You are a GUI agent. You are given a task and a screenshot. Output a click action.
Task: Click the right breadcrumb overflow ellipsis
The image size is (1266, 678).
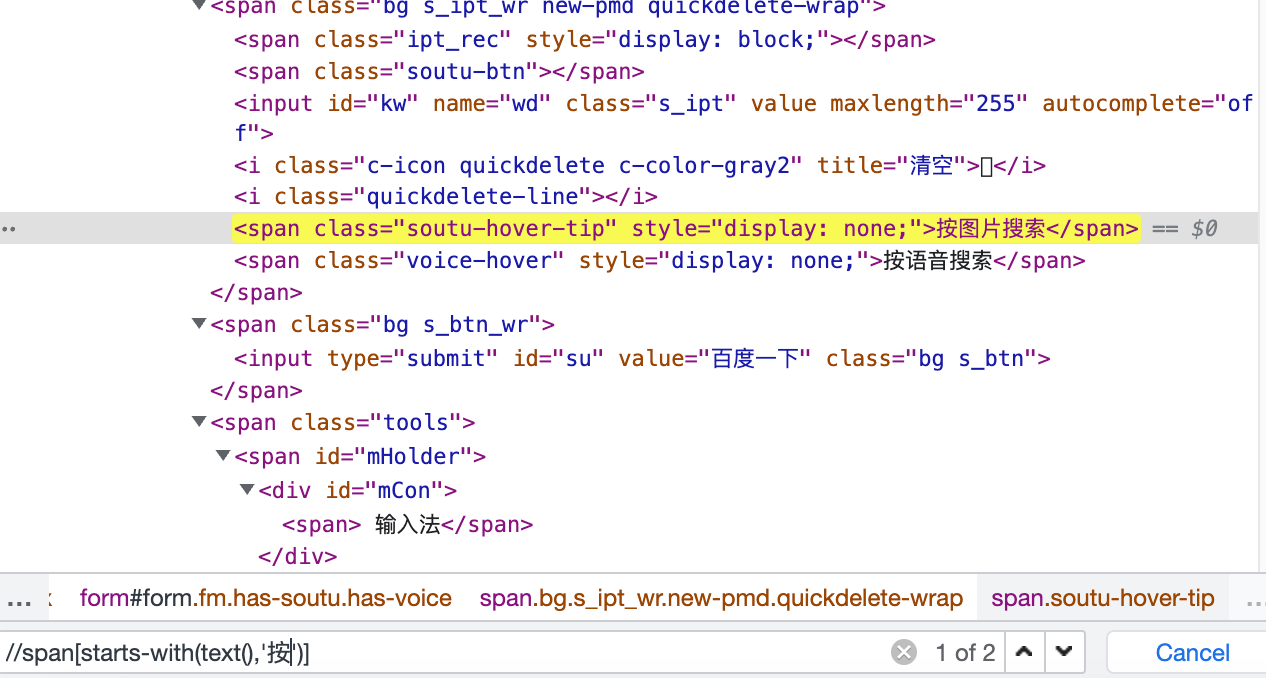click(1254, 600)
